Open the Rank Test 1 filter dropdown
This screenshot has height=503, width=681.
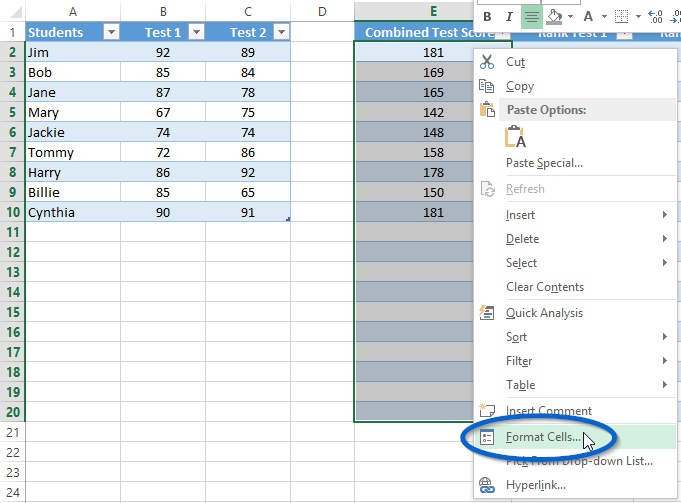pyautogui.click(x=625, y=34)
